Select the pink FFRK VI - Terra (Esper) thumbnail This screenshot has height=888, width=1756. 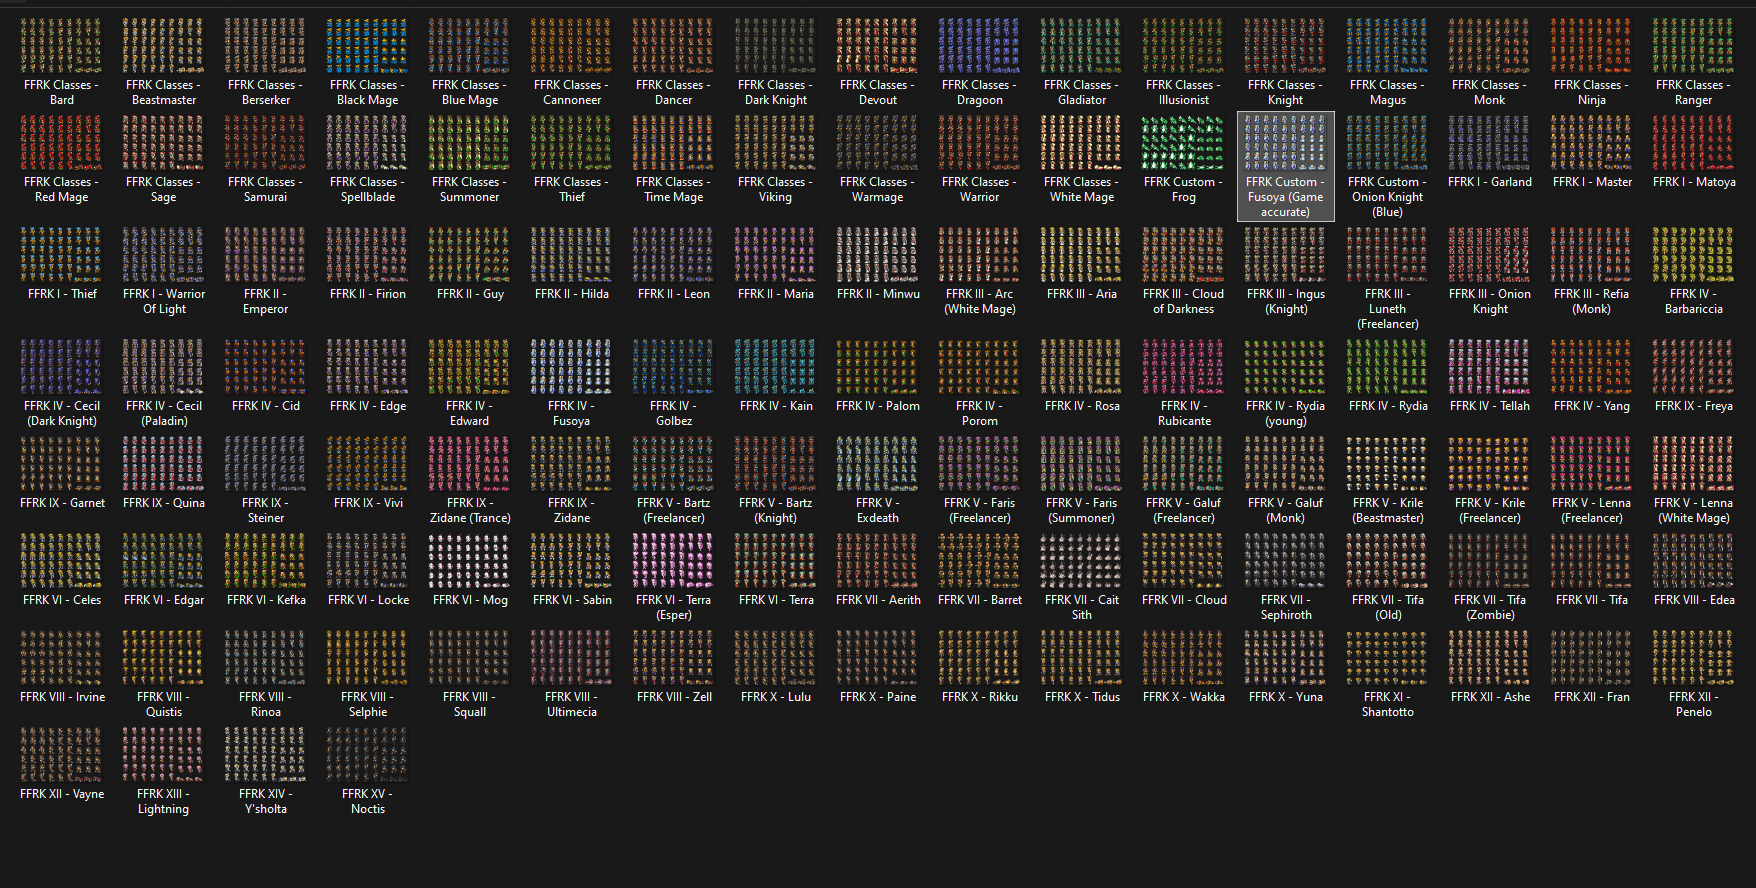tap(674, 561)
